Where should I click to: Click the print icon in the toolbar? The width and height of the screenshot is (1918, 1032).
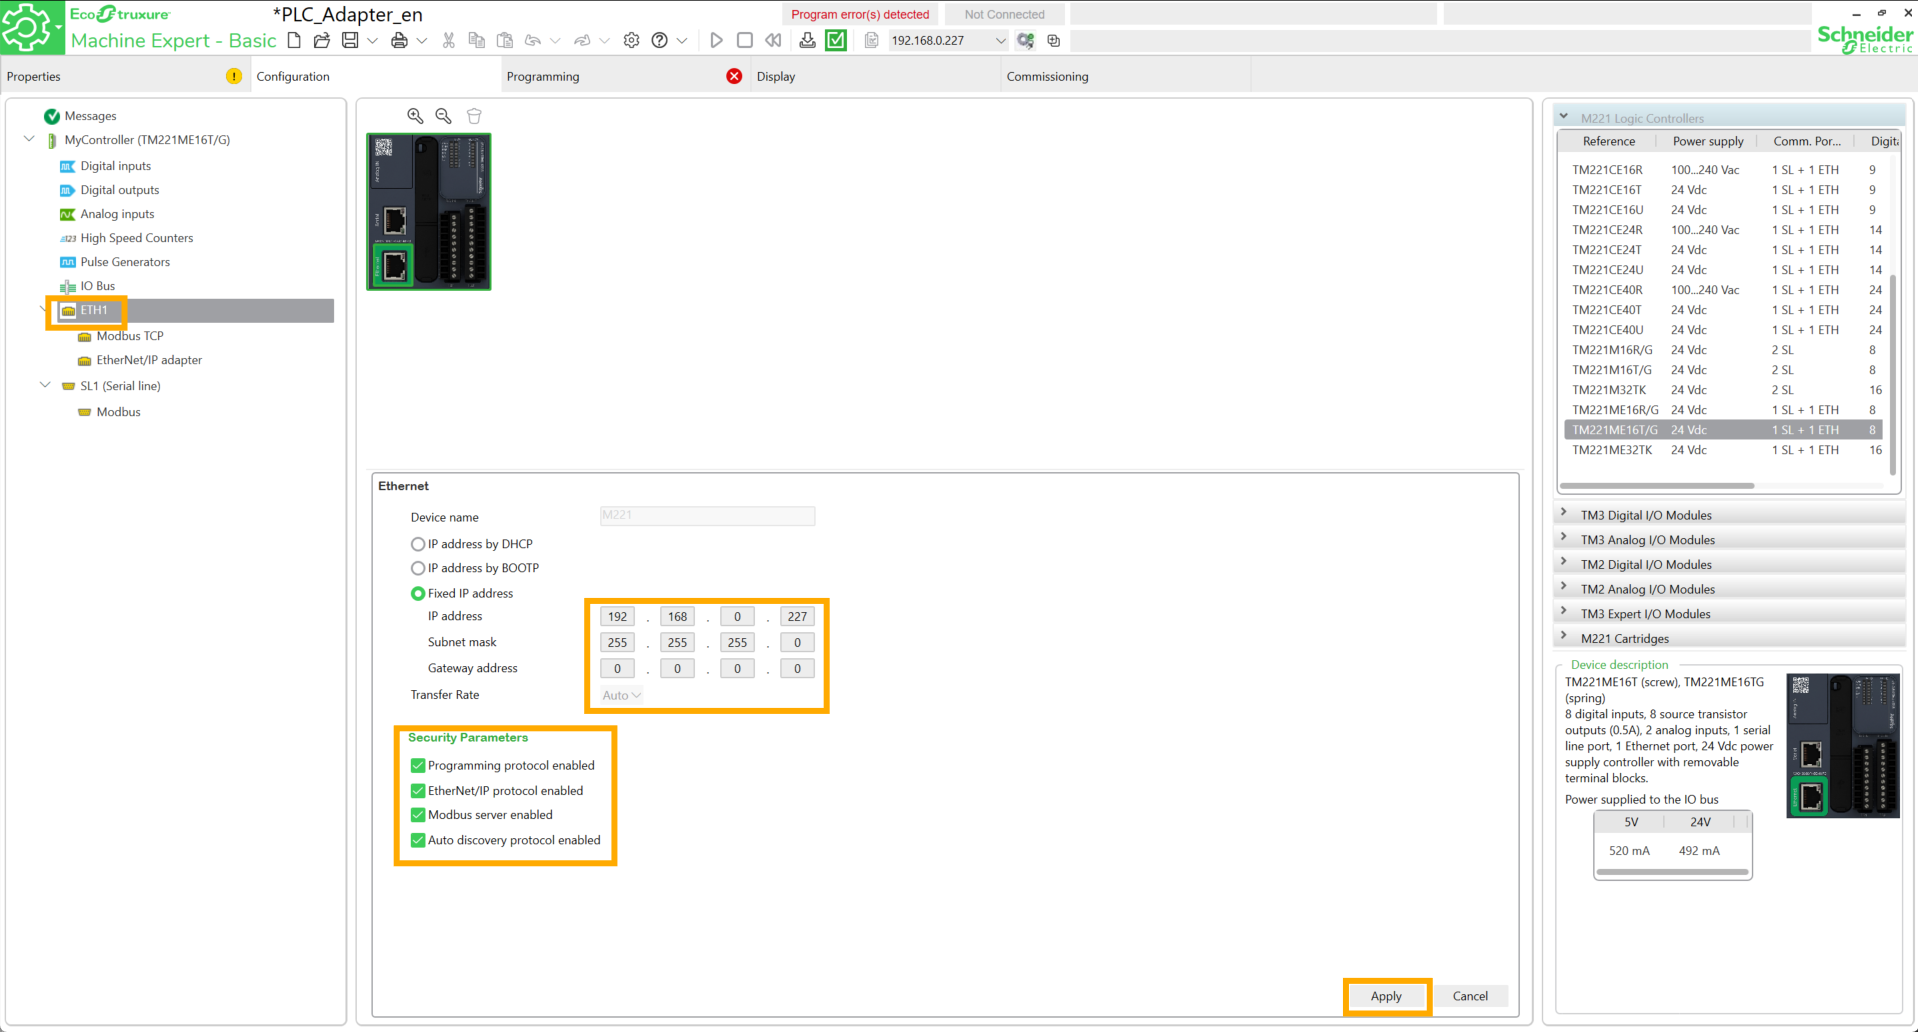[399, 41]
